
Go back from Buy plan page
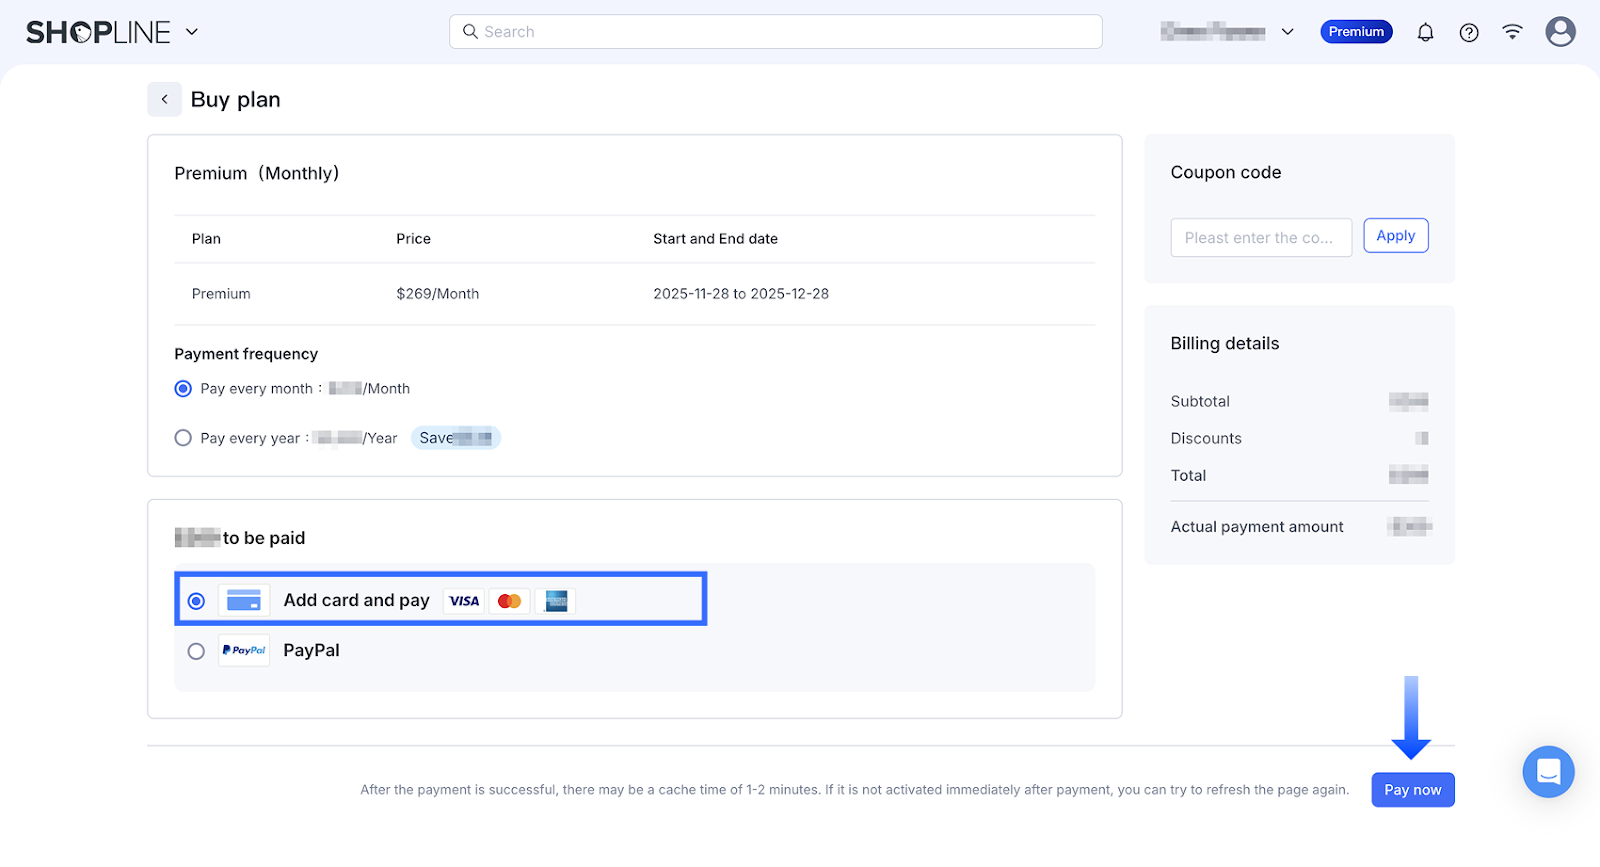click(165, 99)
